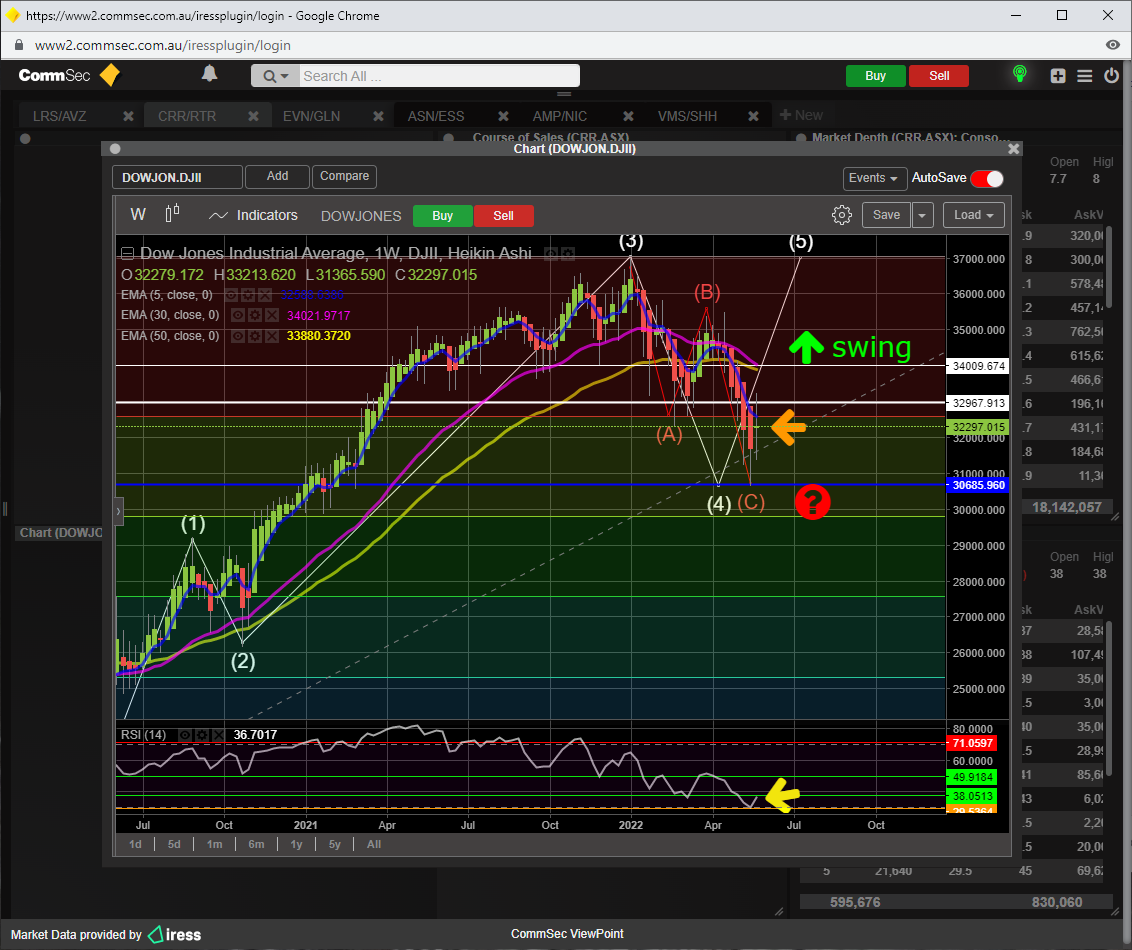The height and width of the screenshot is (950, 1132).
Task: Remove the EMA 30 indicator
Action: pos(271,315)
